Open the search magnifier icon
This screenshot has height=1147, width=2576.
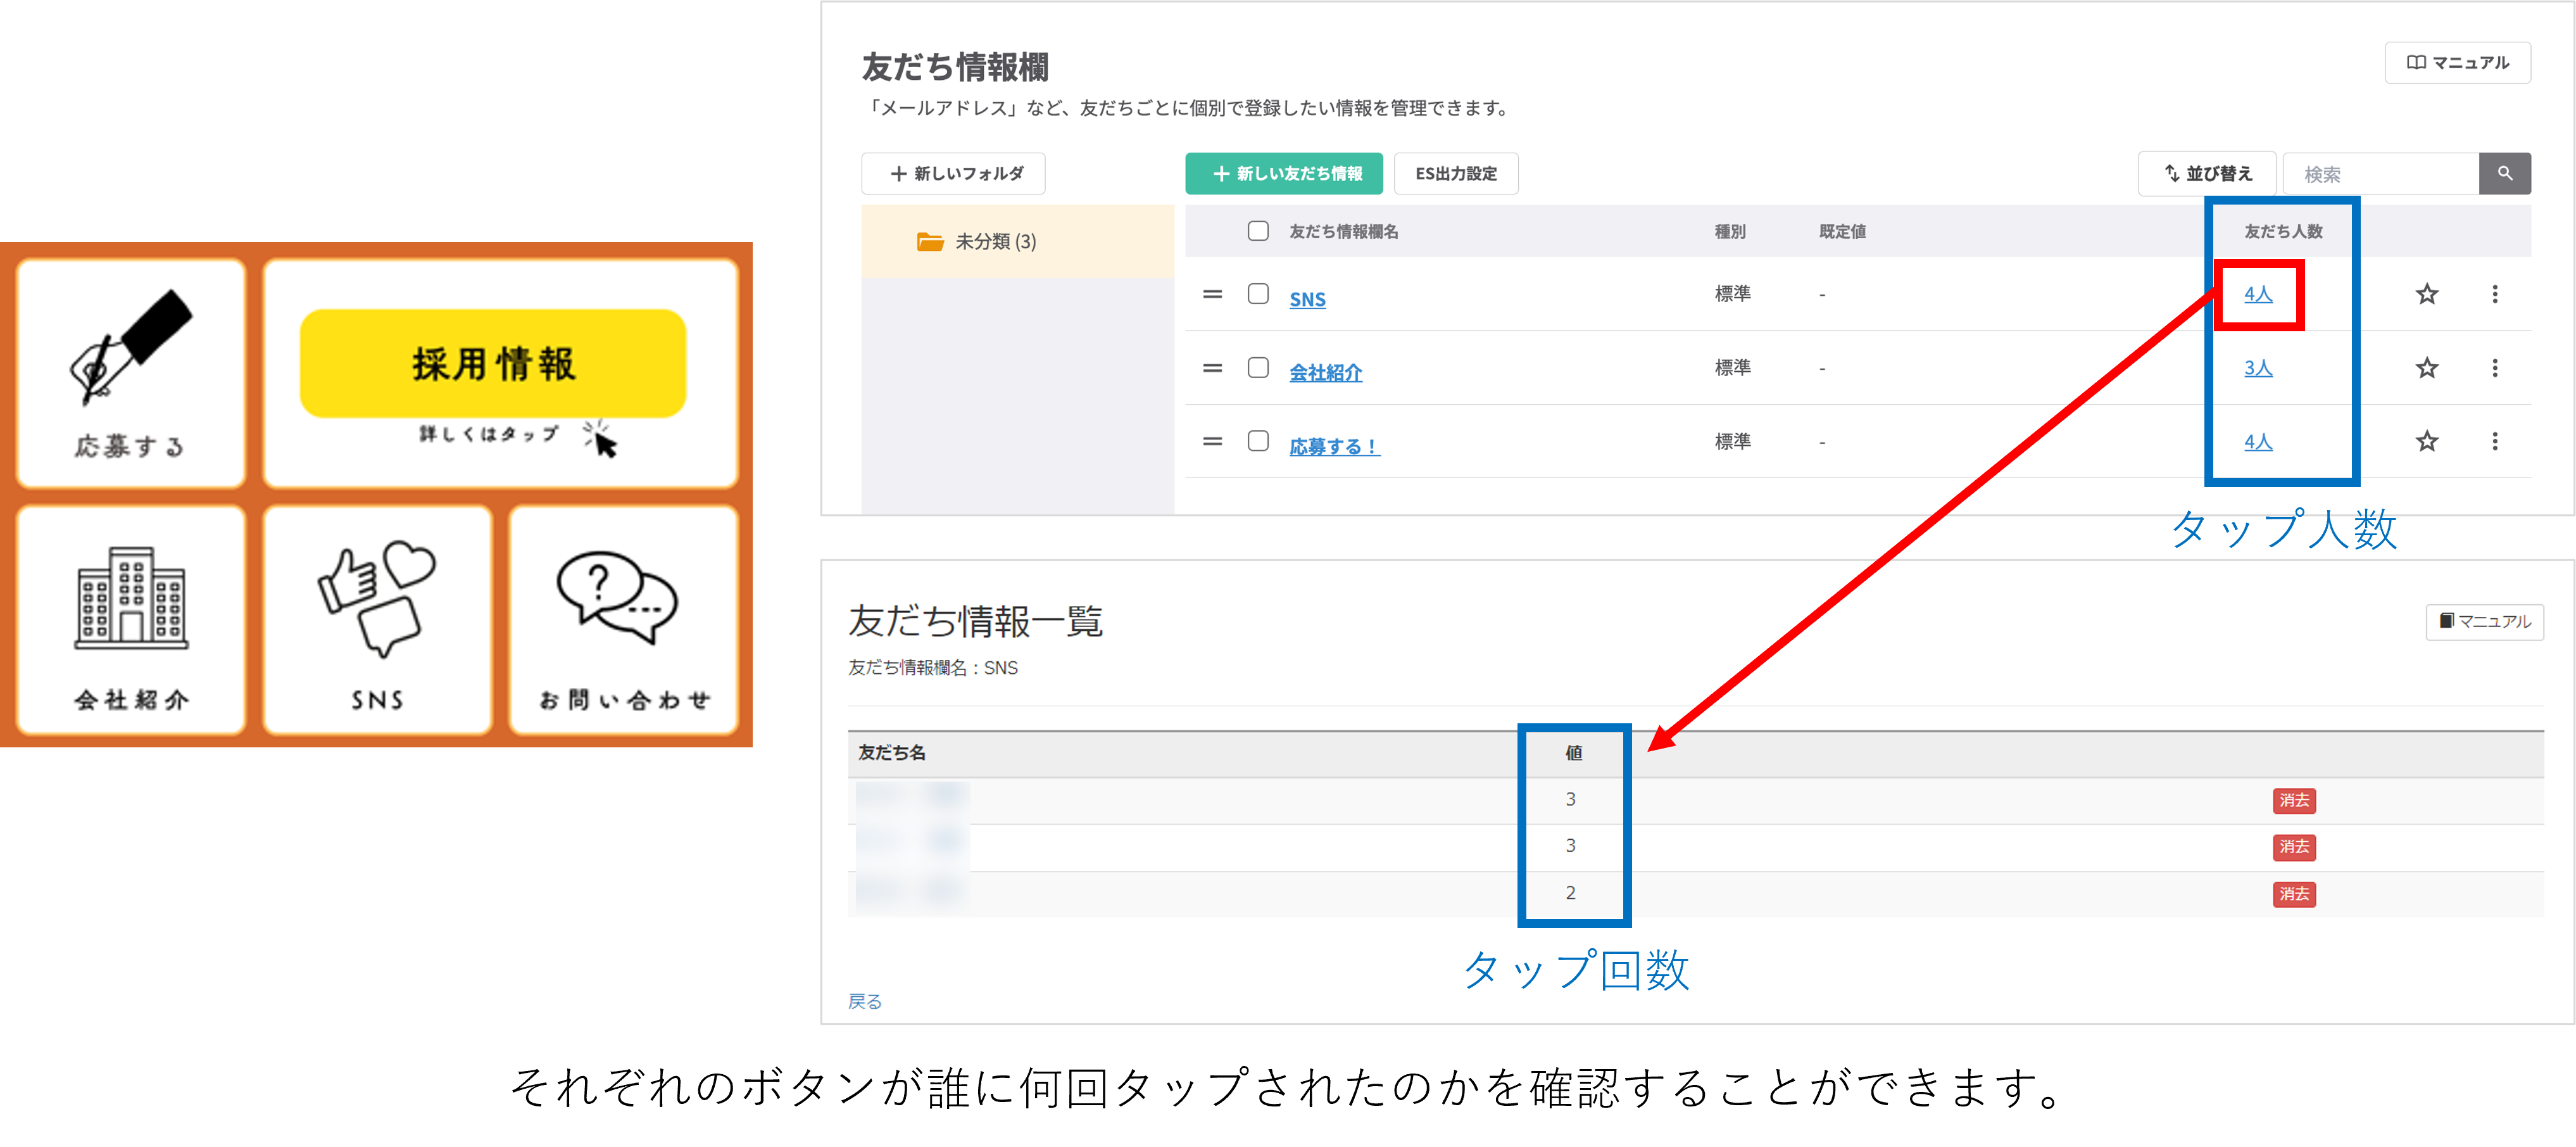(2505, 173)
